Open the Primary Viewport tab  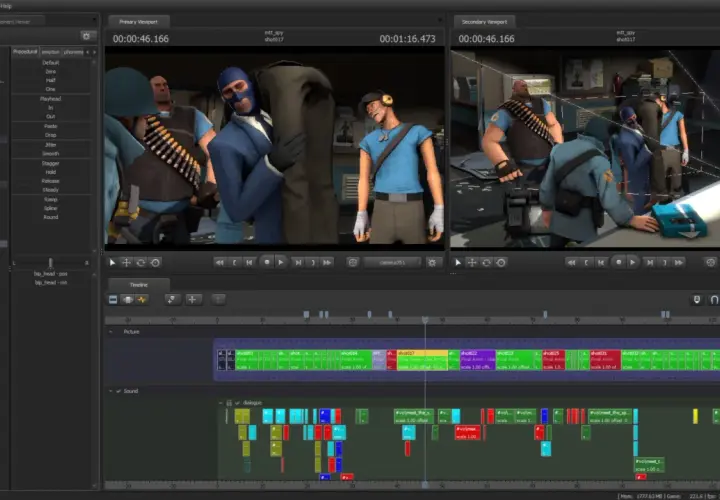[139, 22]
